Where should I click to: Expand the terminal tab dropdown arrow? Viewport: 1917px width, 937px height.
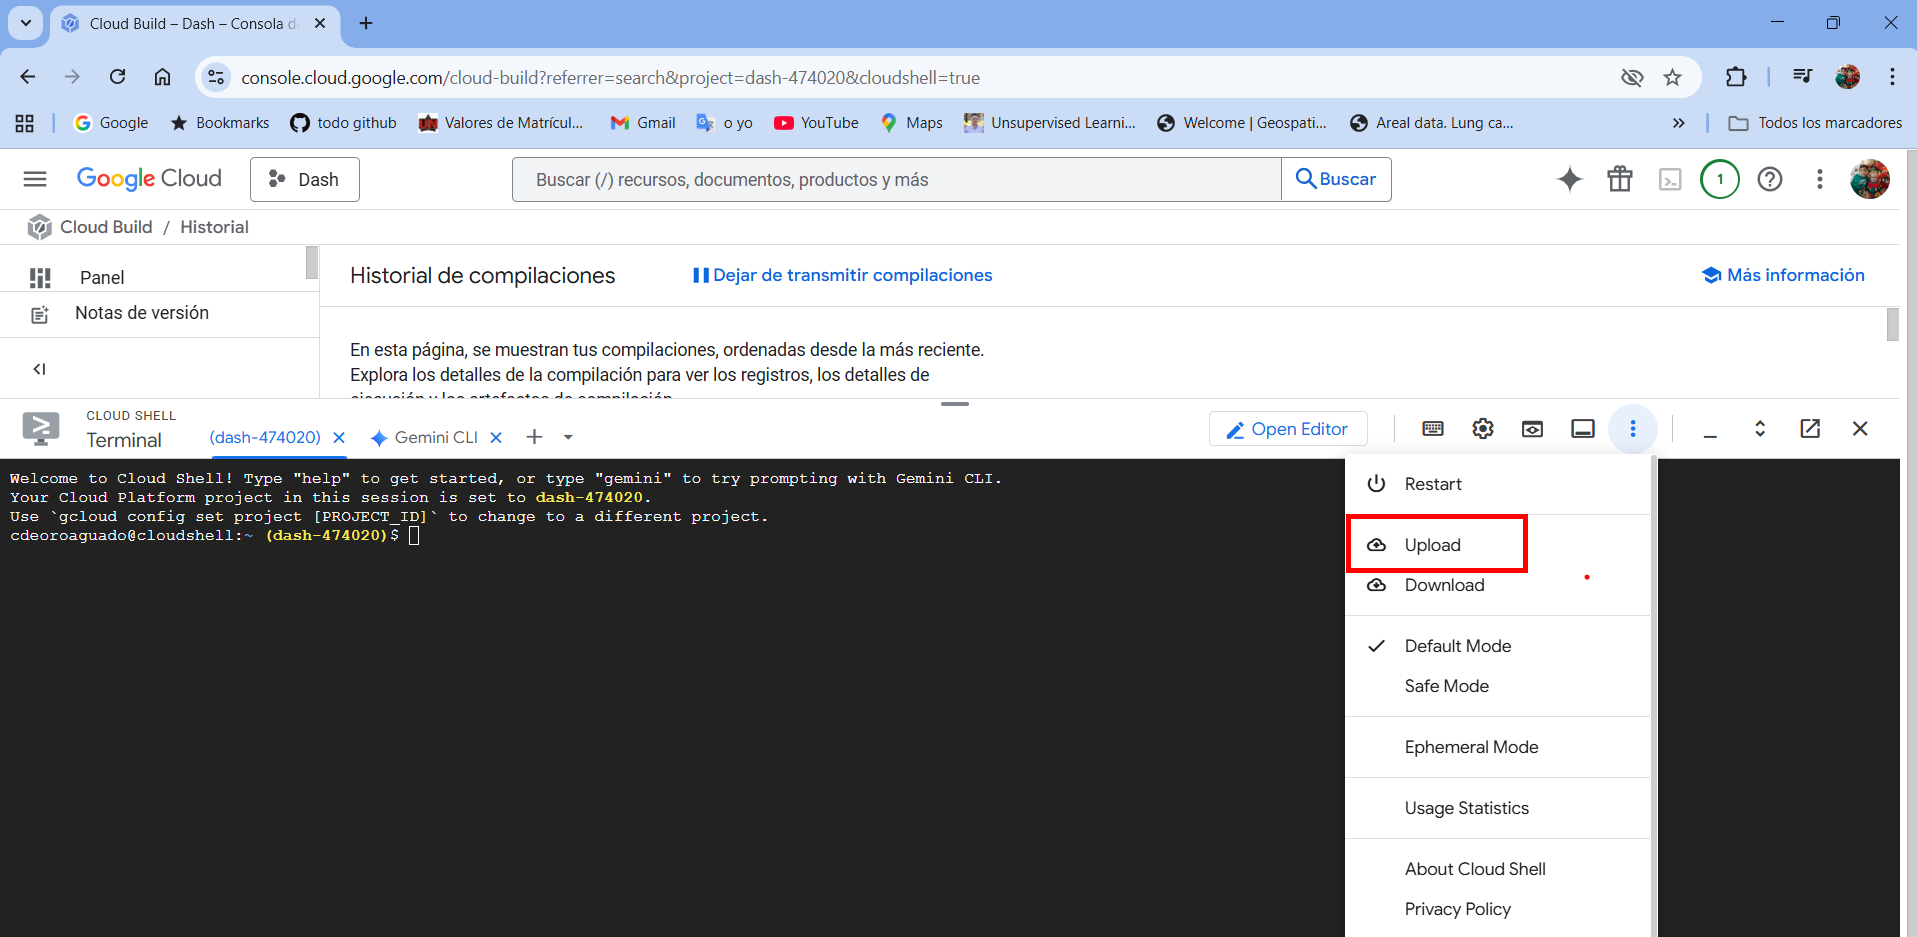[568, 437]
